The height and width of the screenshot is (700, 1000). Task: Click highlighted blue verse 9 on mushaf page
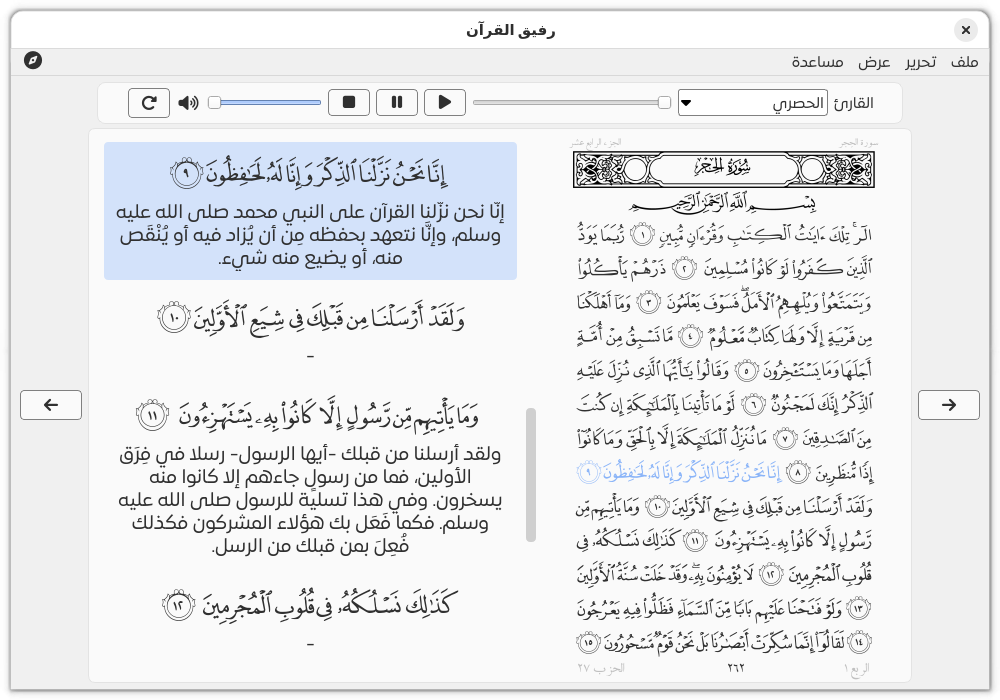(679, 472)
